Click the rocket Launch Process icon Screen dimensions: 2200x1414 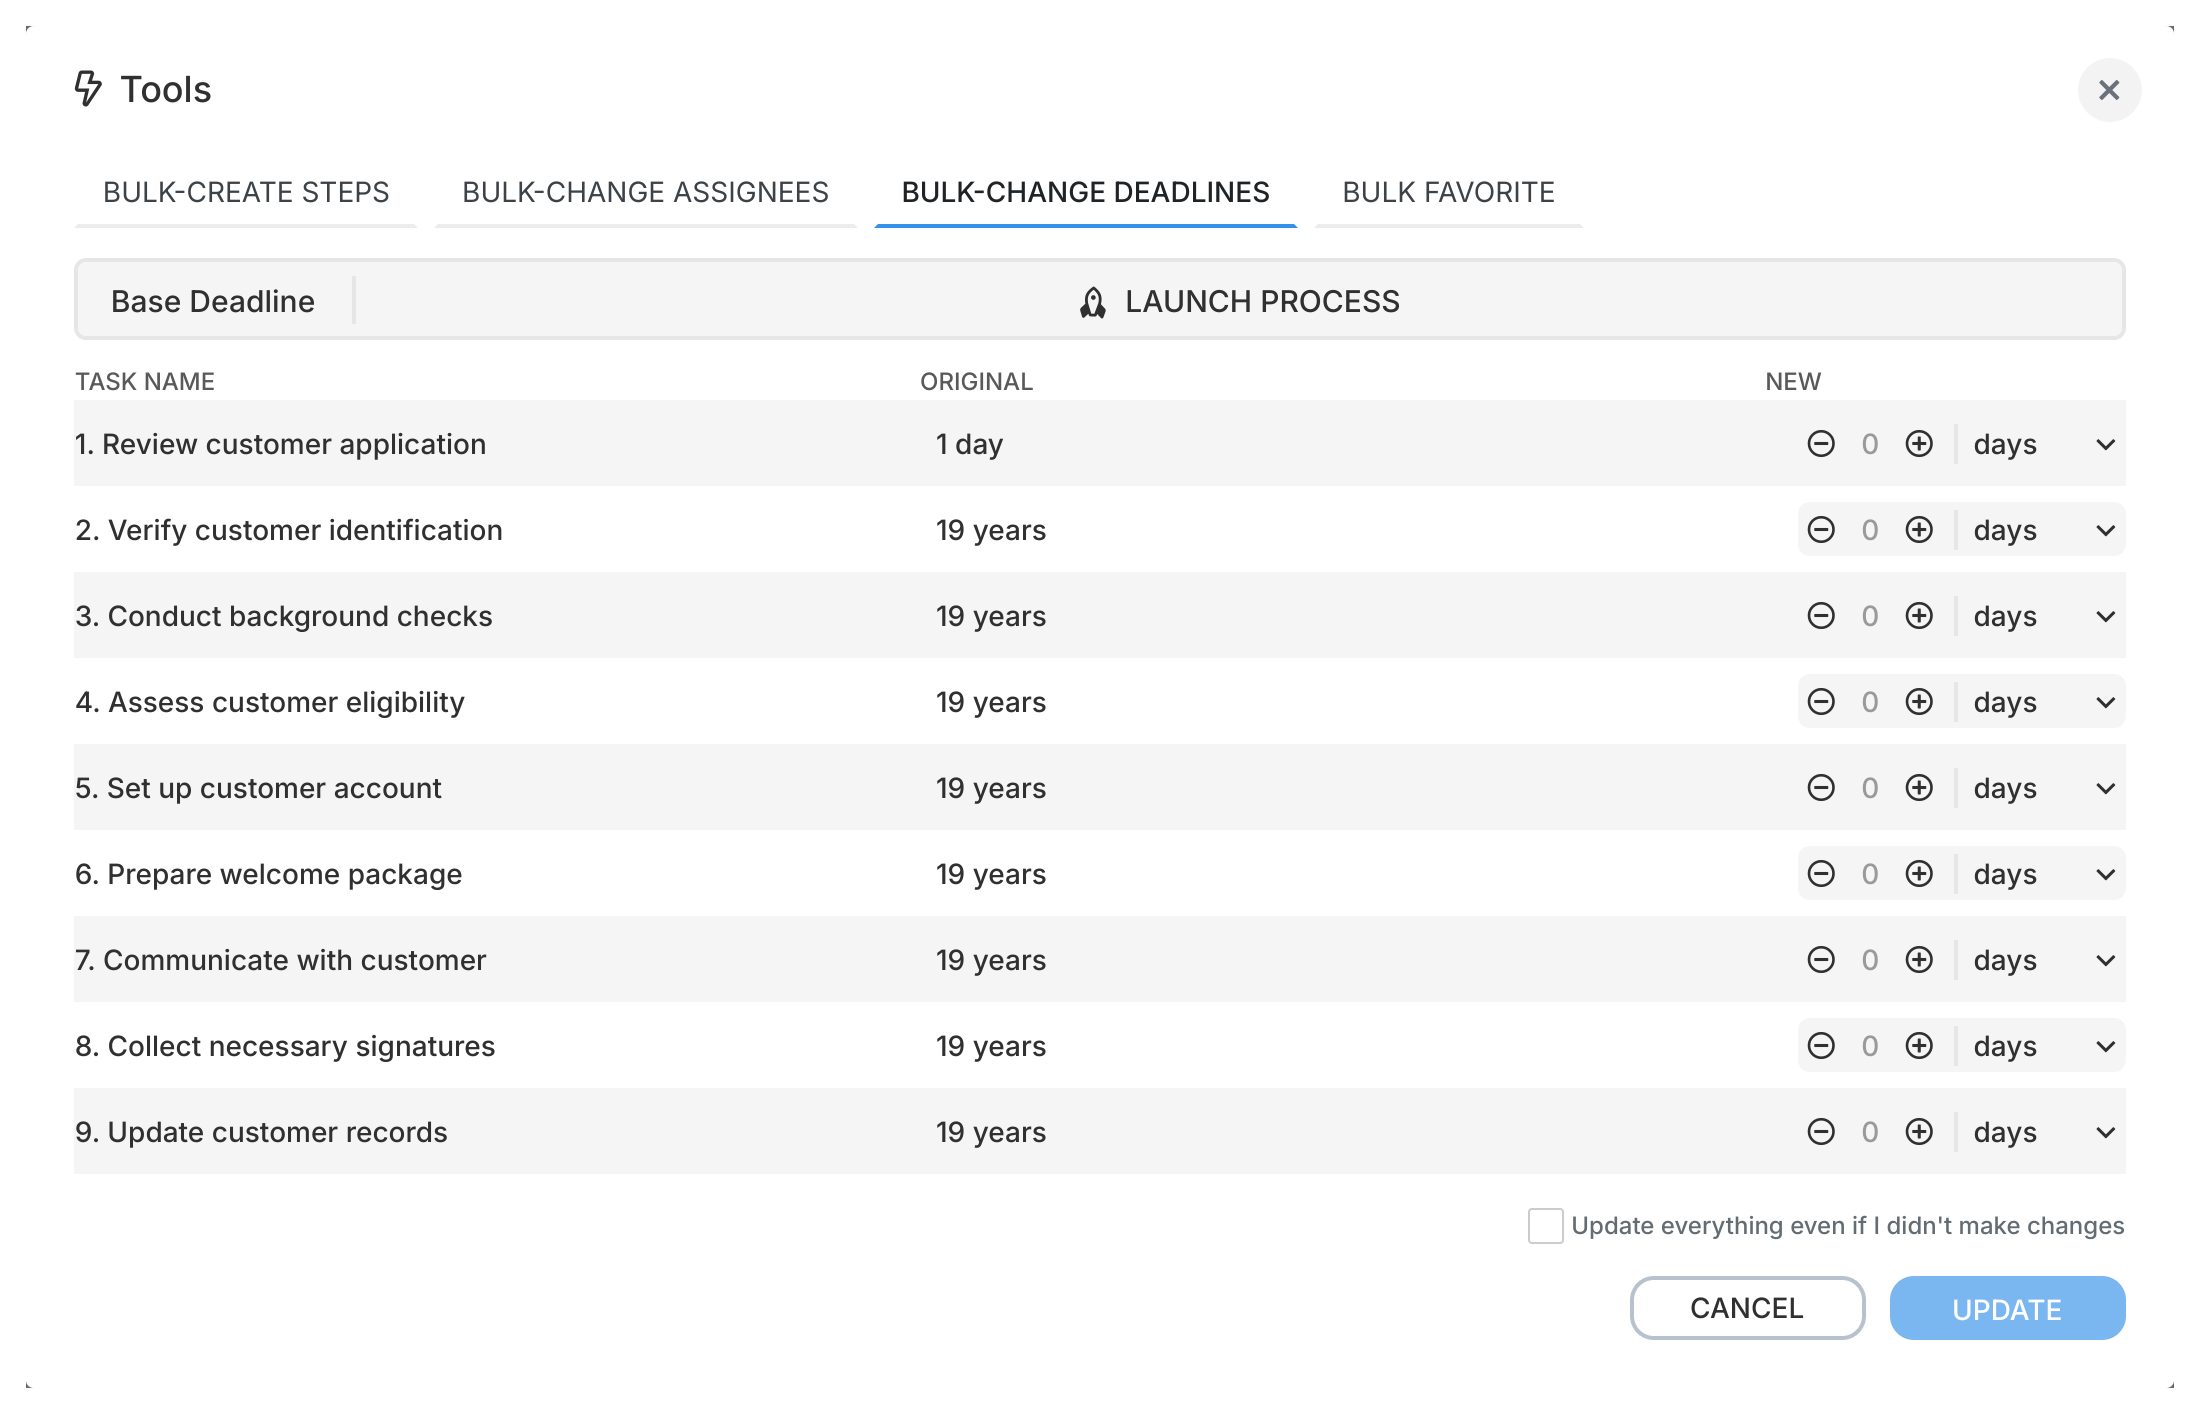pos(1093,301)
